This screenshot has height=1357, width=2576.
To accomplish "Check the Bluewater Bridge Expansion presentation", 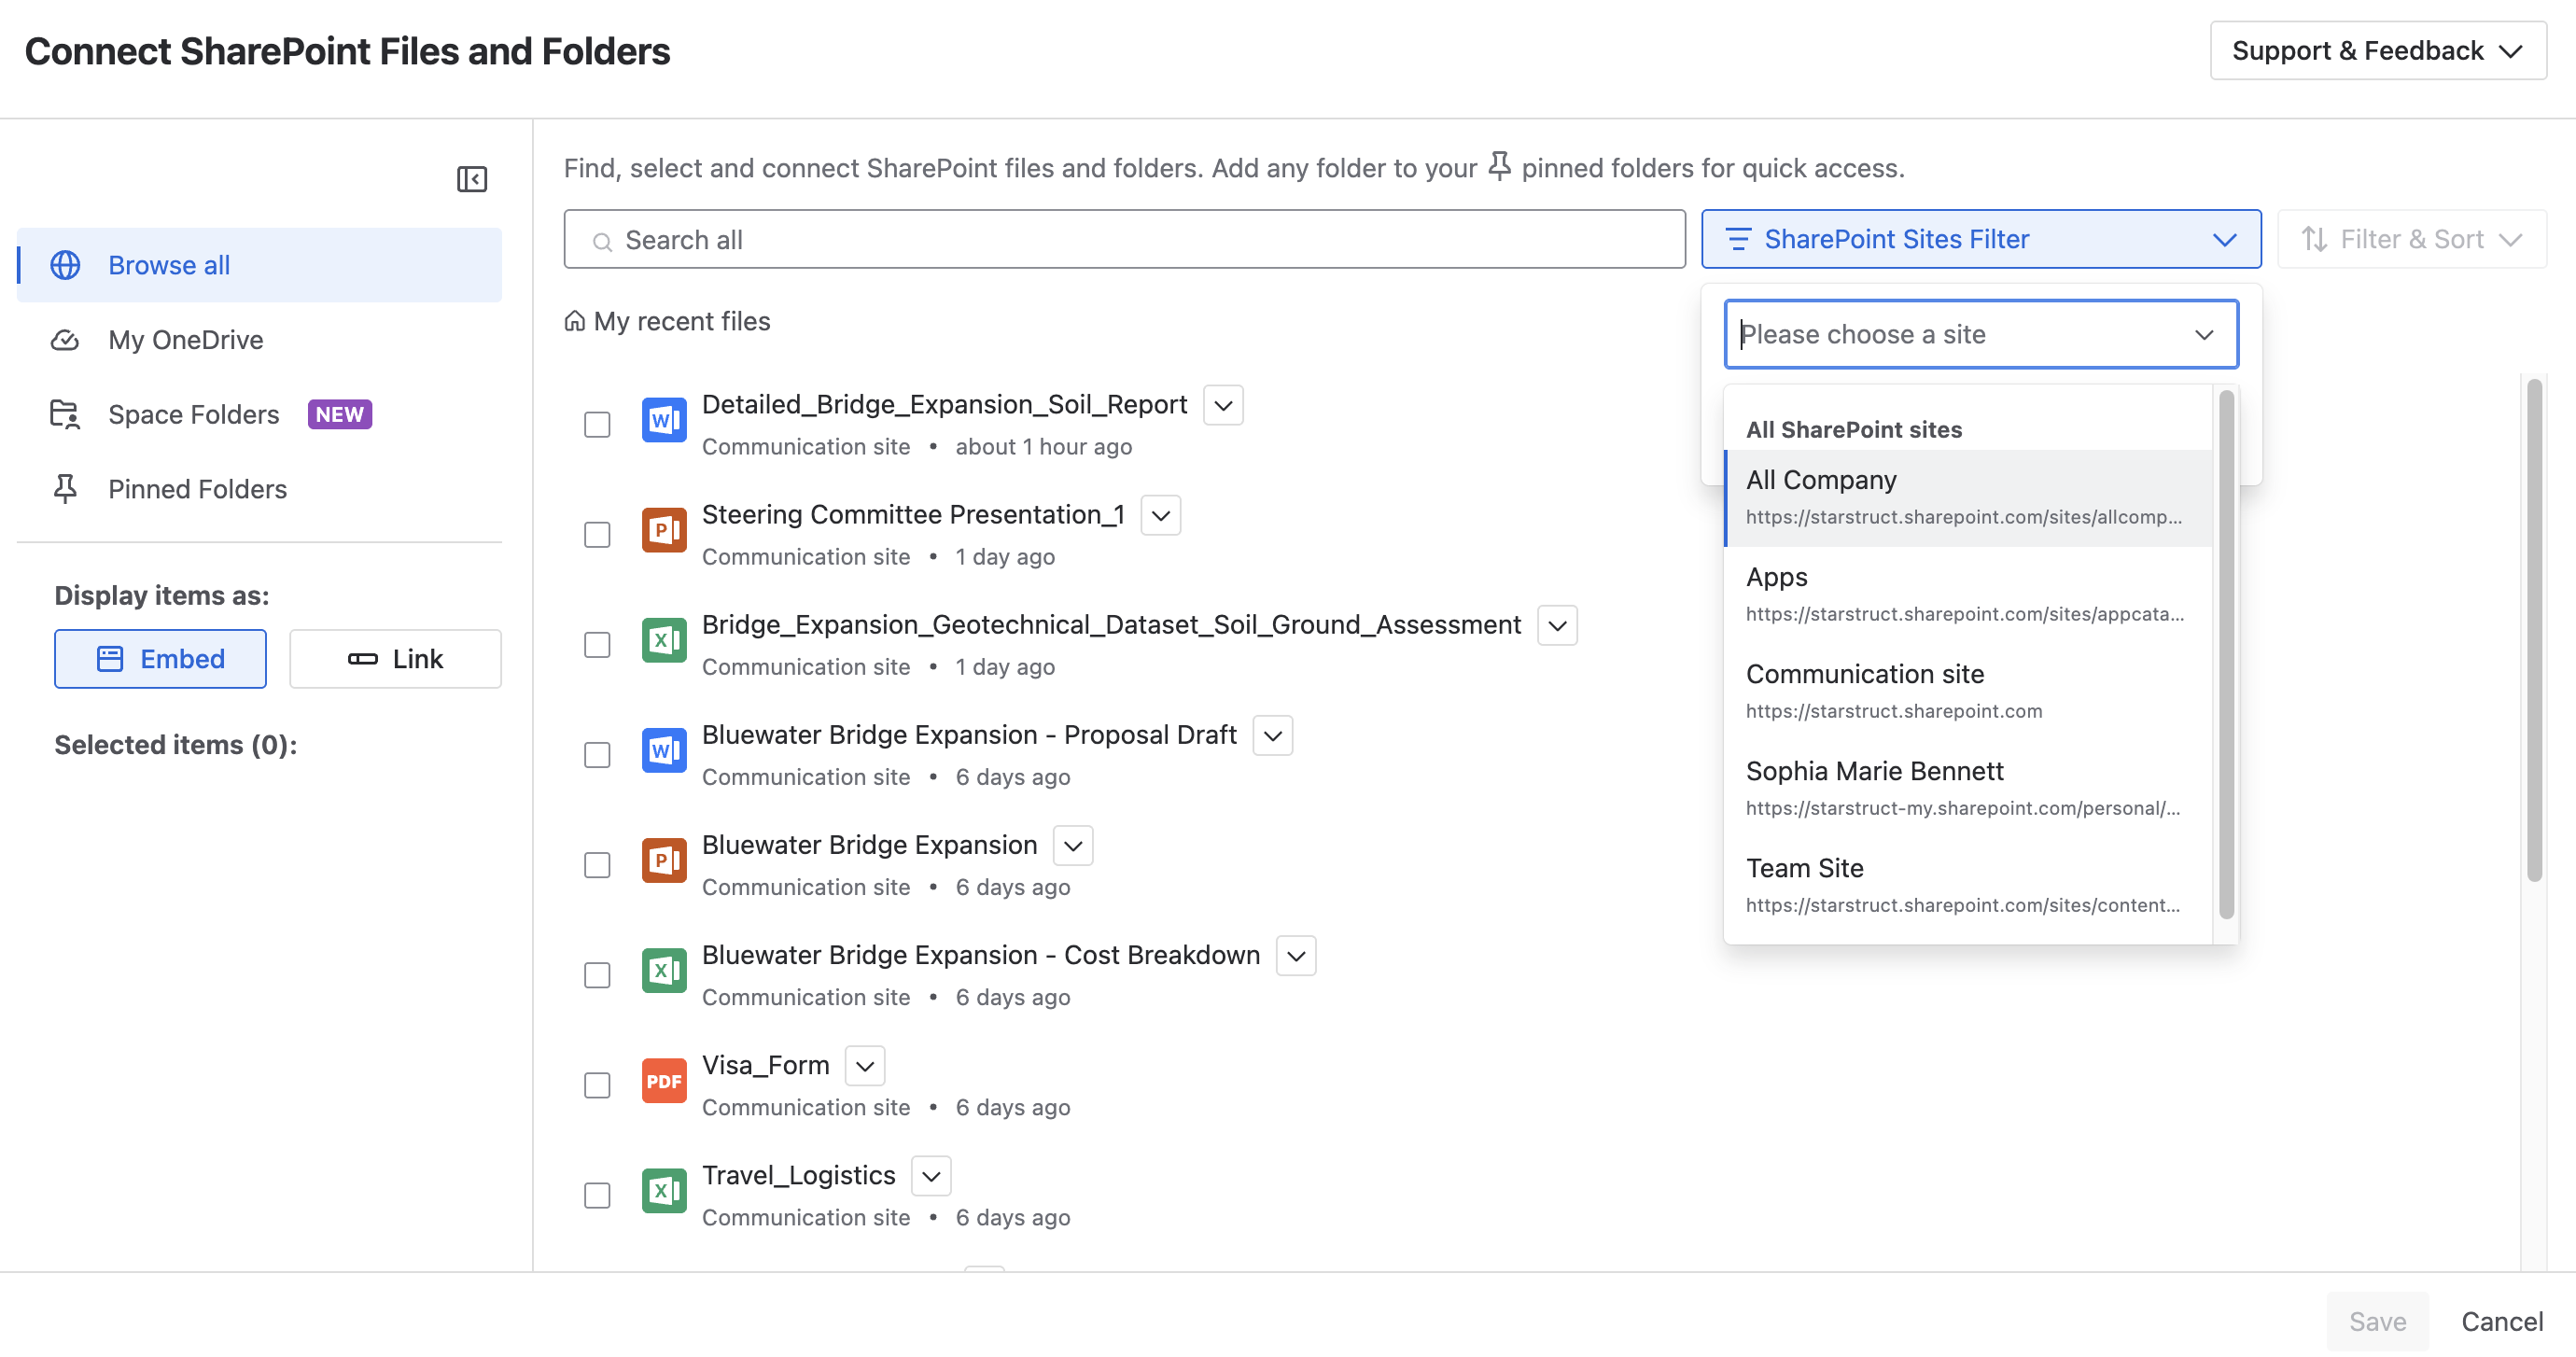I will click(x=597, y=865).
